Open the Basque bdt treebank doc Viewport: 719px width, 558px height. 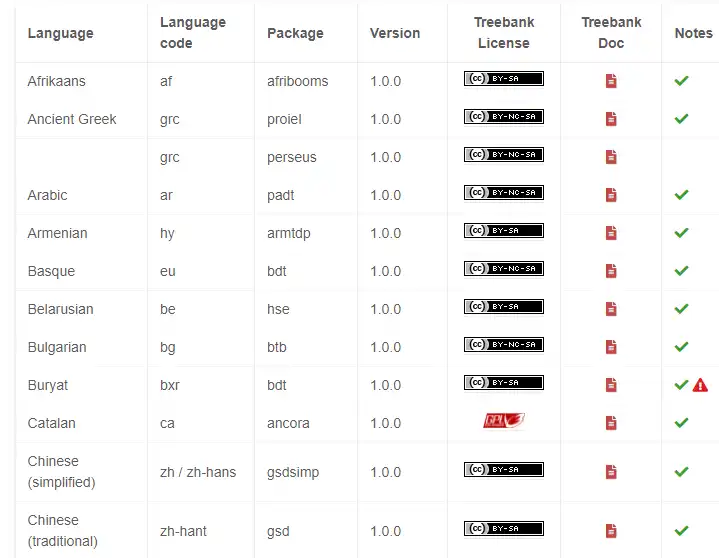point(611,271)
